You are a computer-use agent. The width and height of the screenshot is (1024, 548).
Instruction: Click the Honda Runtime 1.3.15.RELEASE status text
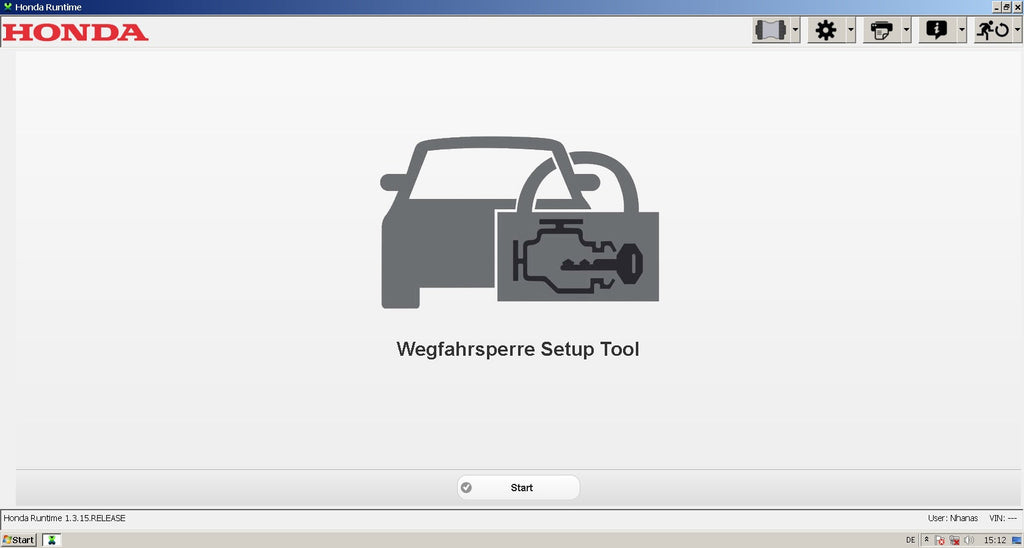coord(65,518)
